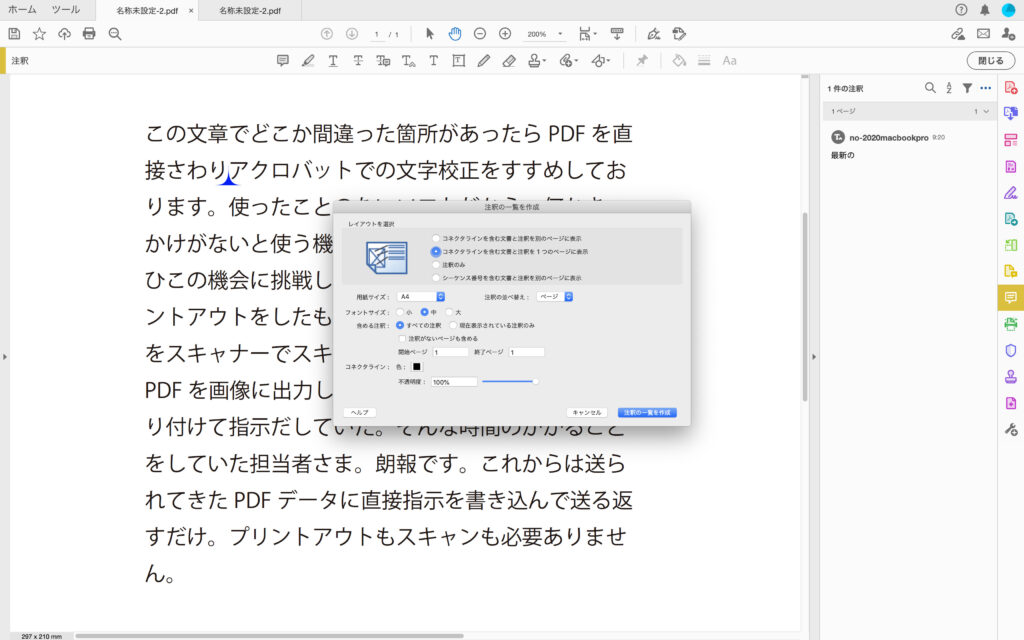The width and height of the screenshot is (1024, 640).
Task: Open comments panel options (three dots)
Action: (x=985, y=88)
